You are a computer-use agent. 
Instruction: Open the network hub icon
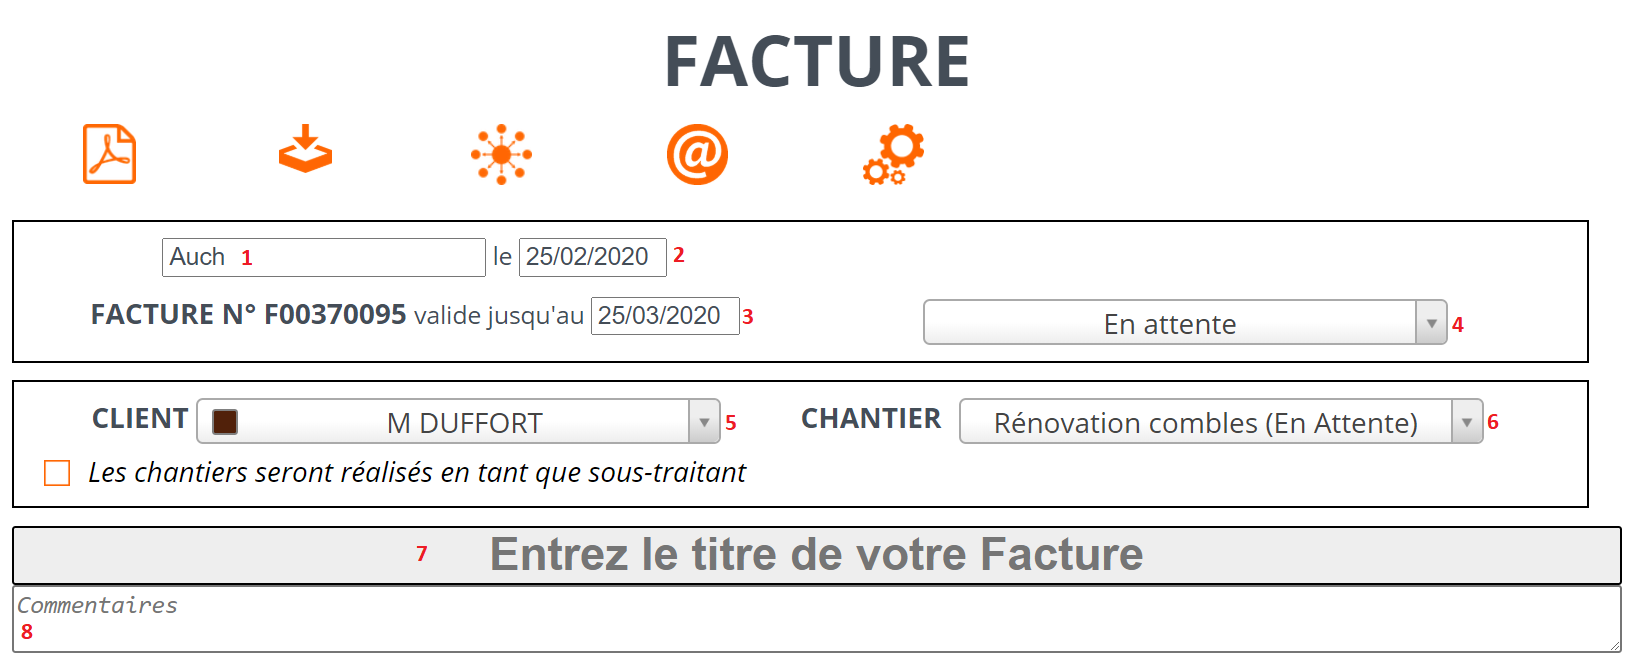[x=501, y=154]
